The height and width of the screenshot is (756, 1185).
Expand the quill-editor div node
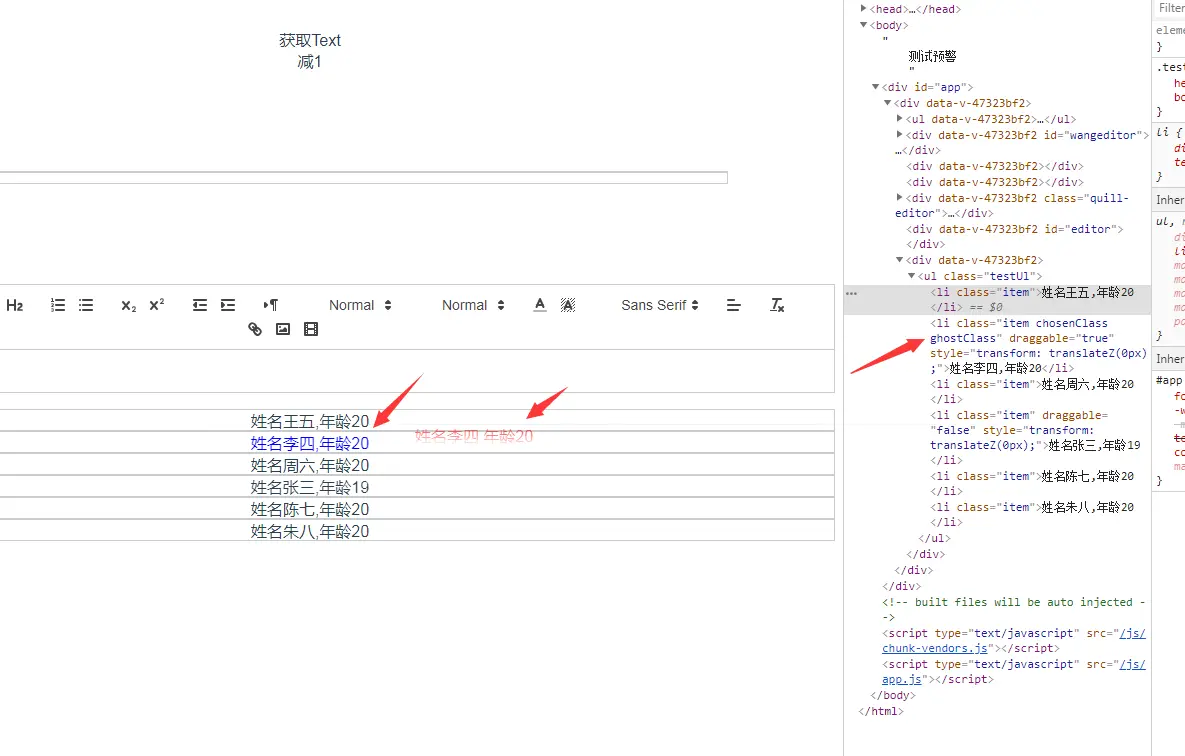click(x=899, y=197)
